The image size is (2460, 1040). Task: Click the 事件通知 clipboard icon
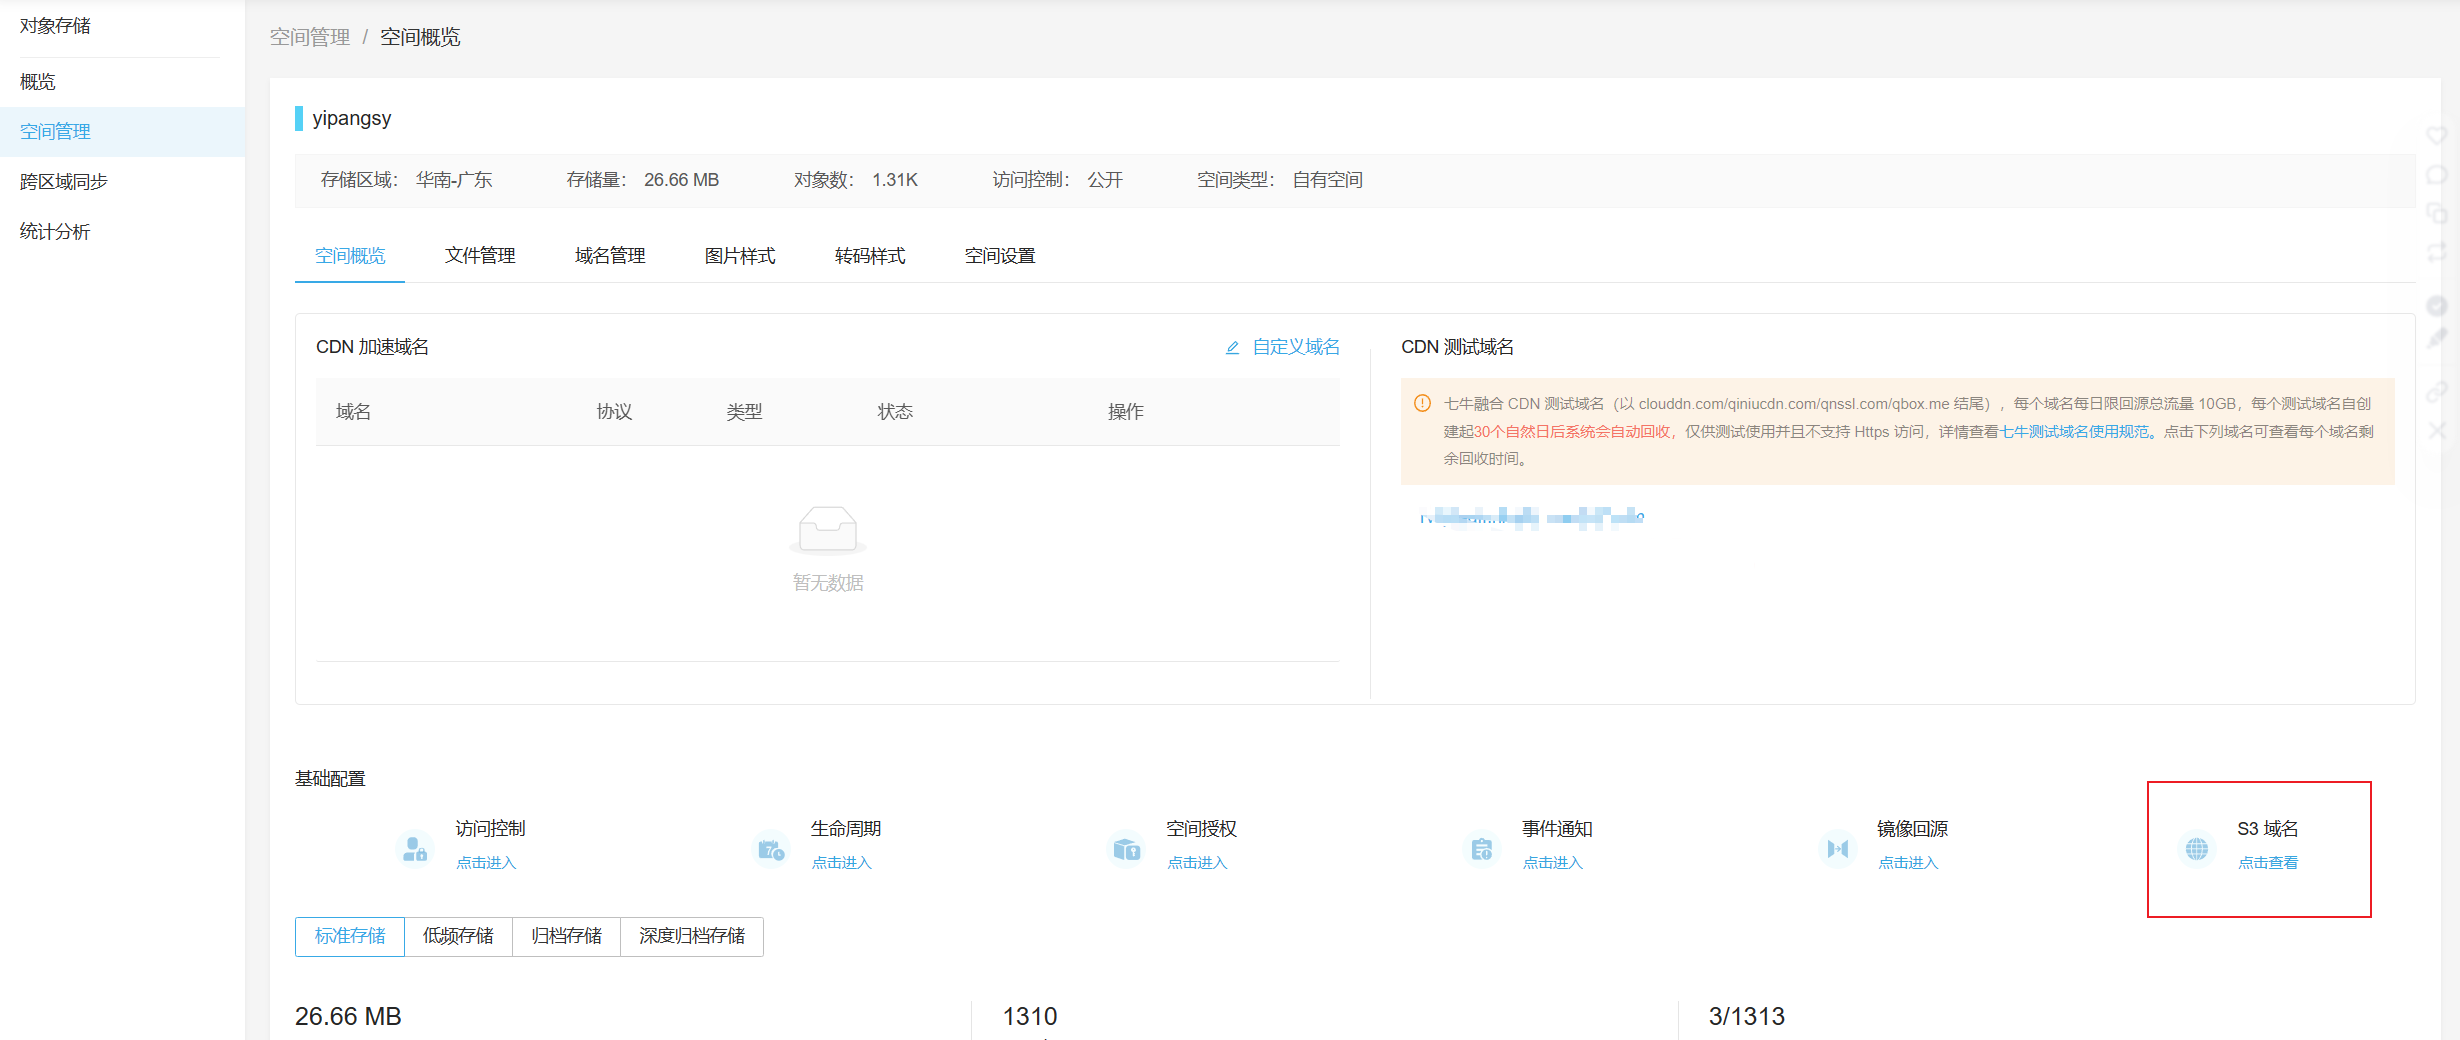(1481, 849)
